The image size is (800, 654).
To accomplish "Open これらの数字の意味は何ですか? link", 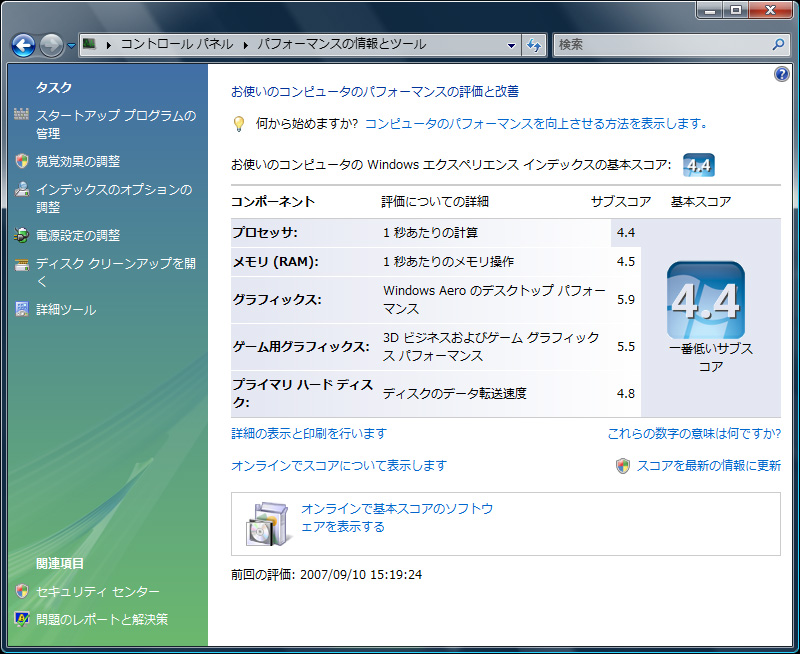I will 694,434.
